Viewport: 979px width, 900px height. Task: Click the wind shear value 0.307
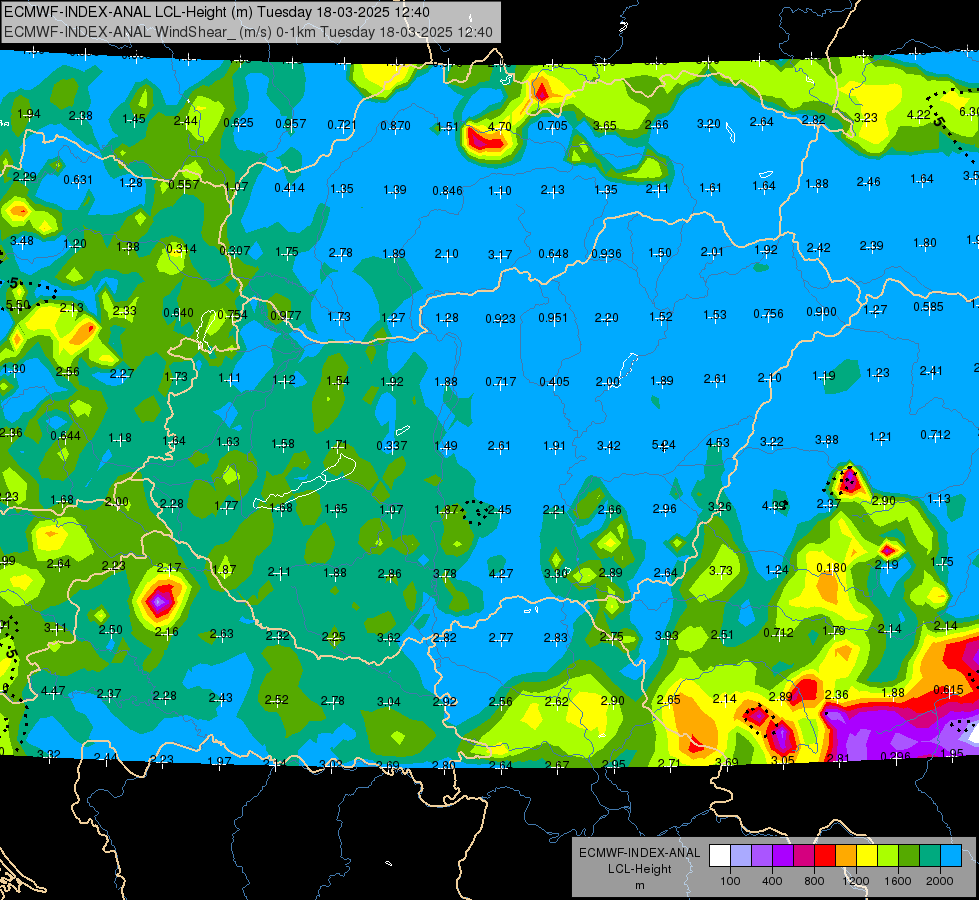coord(235,250)
